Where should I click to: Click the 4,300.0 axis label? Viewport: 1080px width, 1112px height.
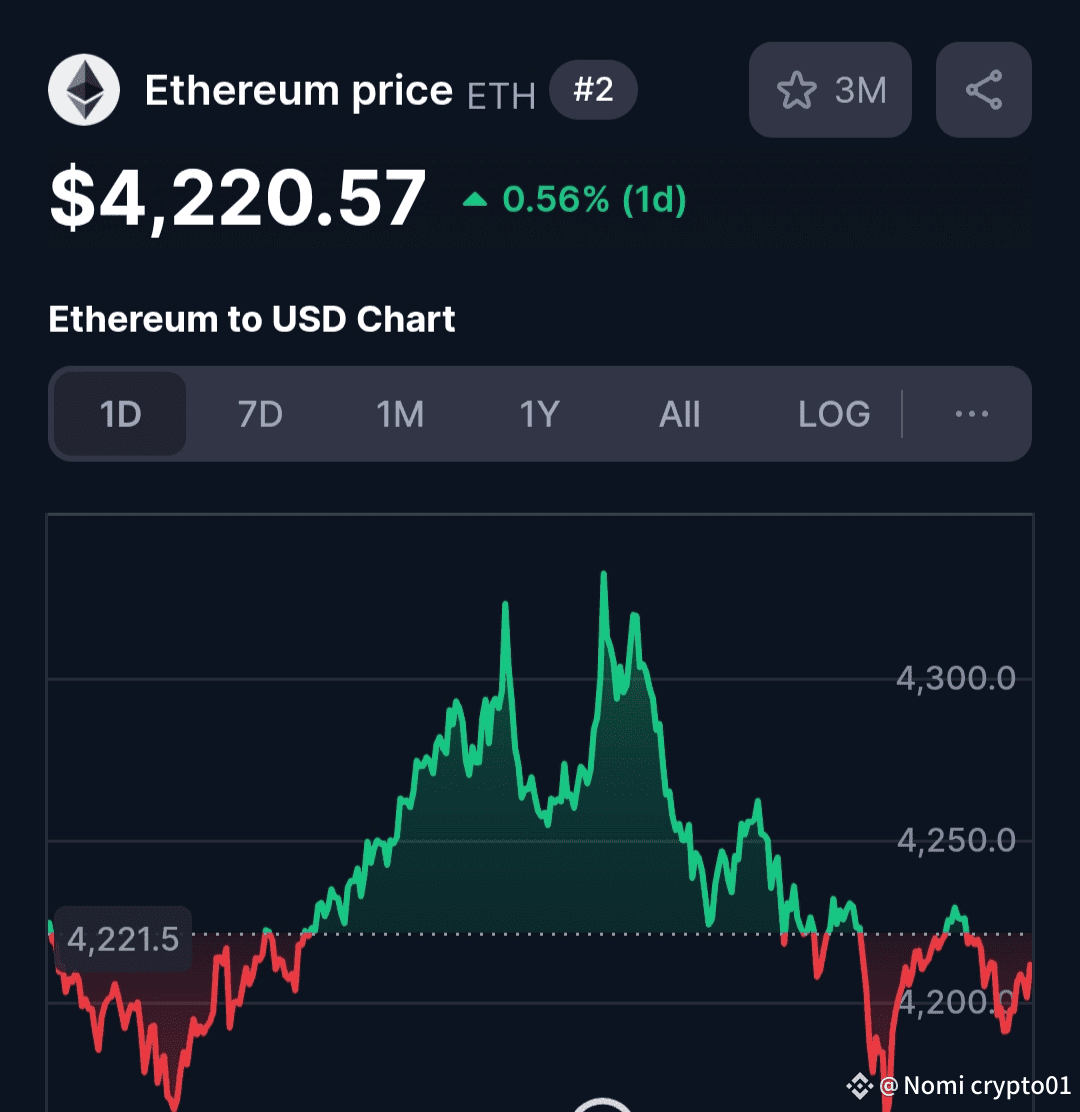(955, 679)
